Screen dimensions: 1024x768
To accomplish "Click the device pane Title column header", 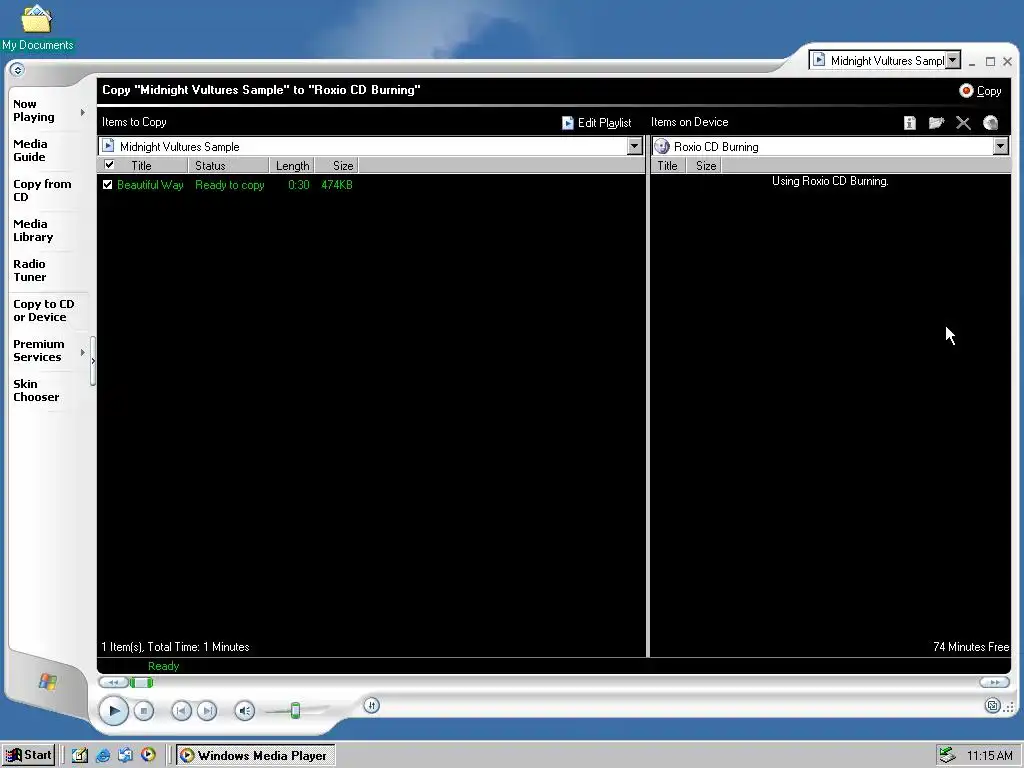I will (x=667, y=165).
